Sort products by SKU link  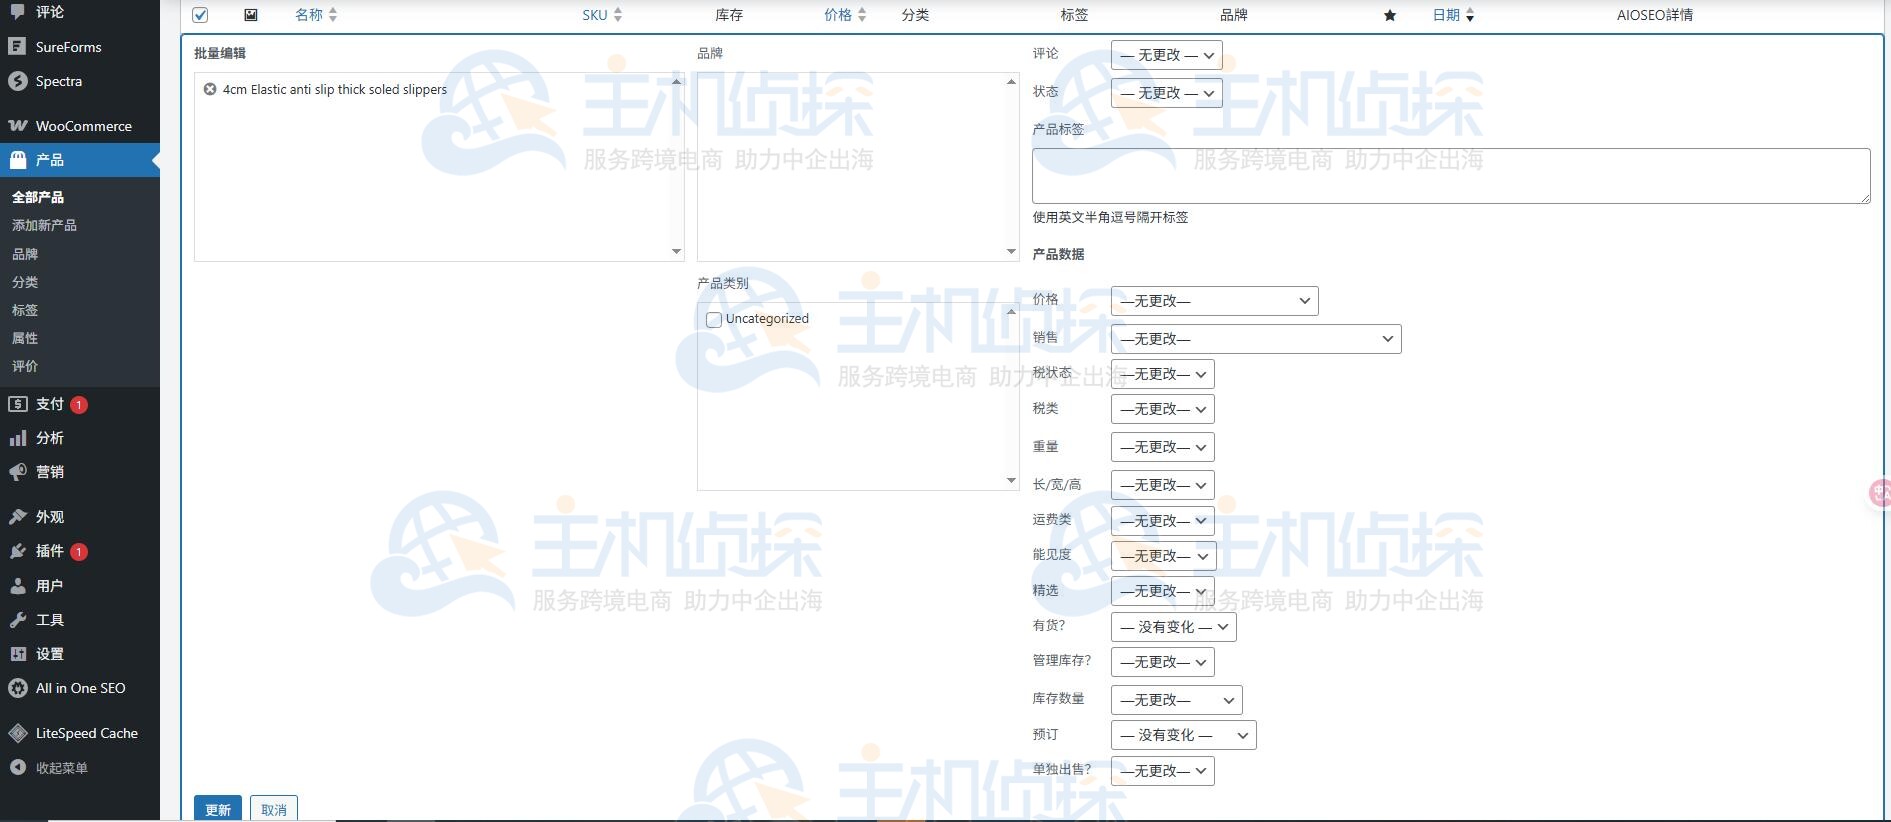595,15
